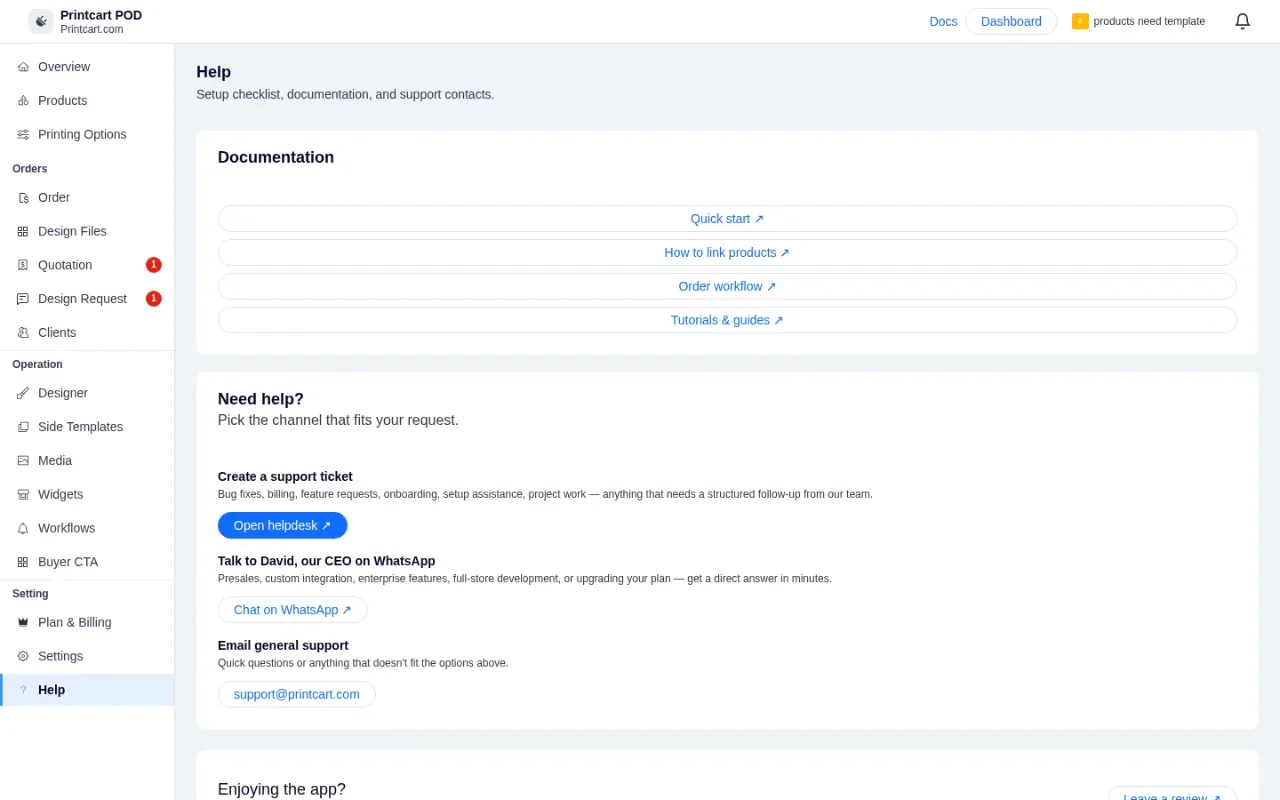Click the Docs link in header
Viewport: 1280px width, 800px height.
(943, 22)
